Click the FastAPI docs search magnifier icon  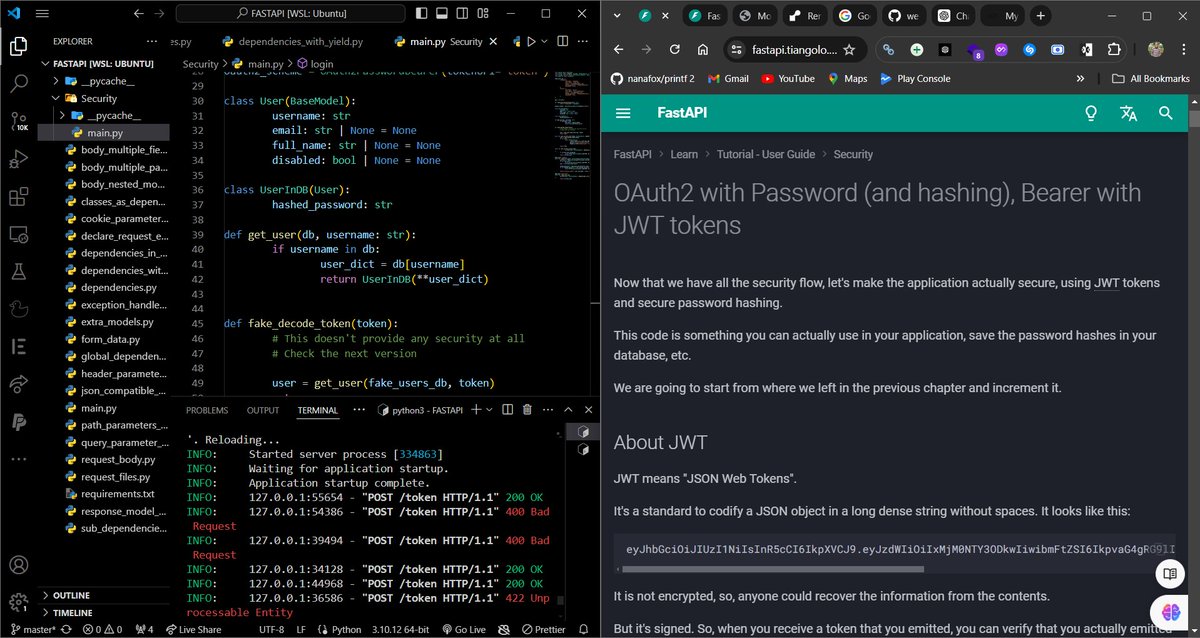tap(1166, 113)
